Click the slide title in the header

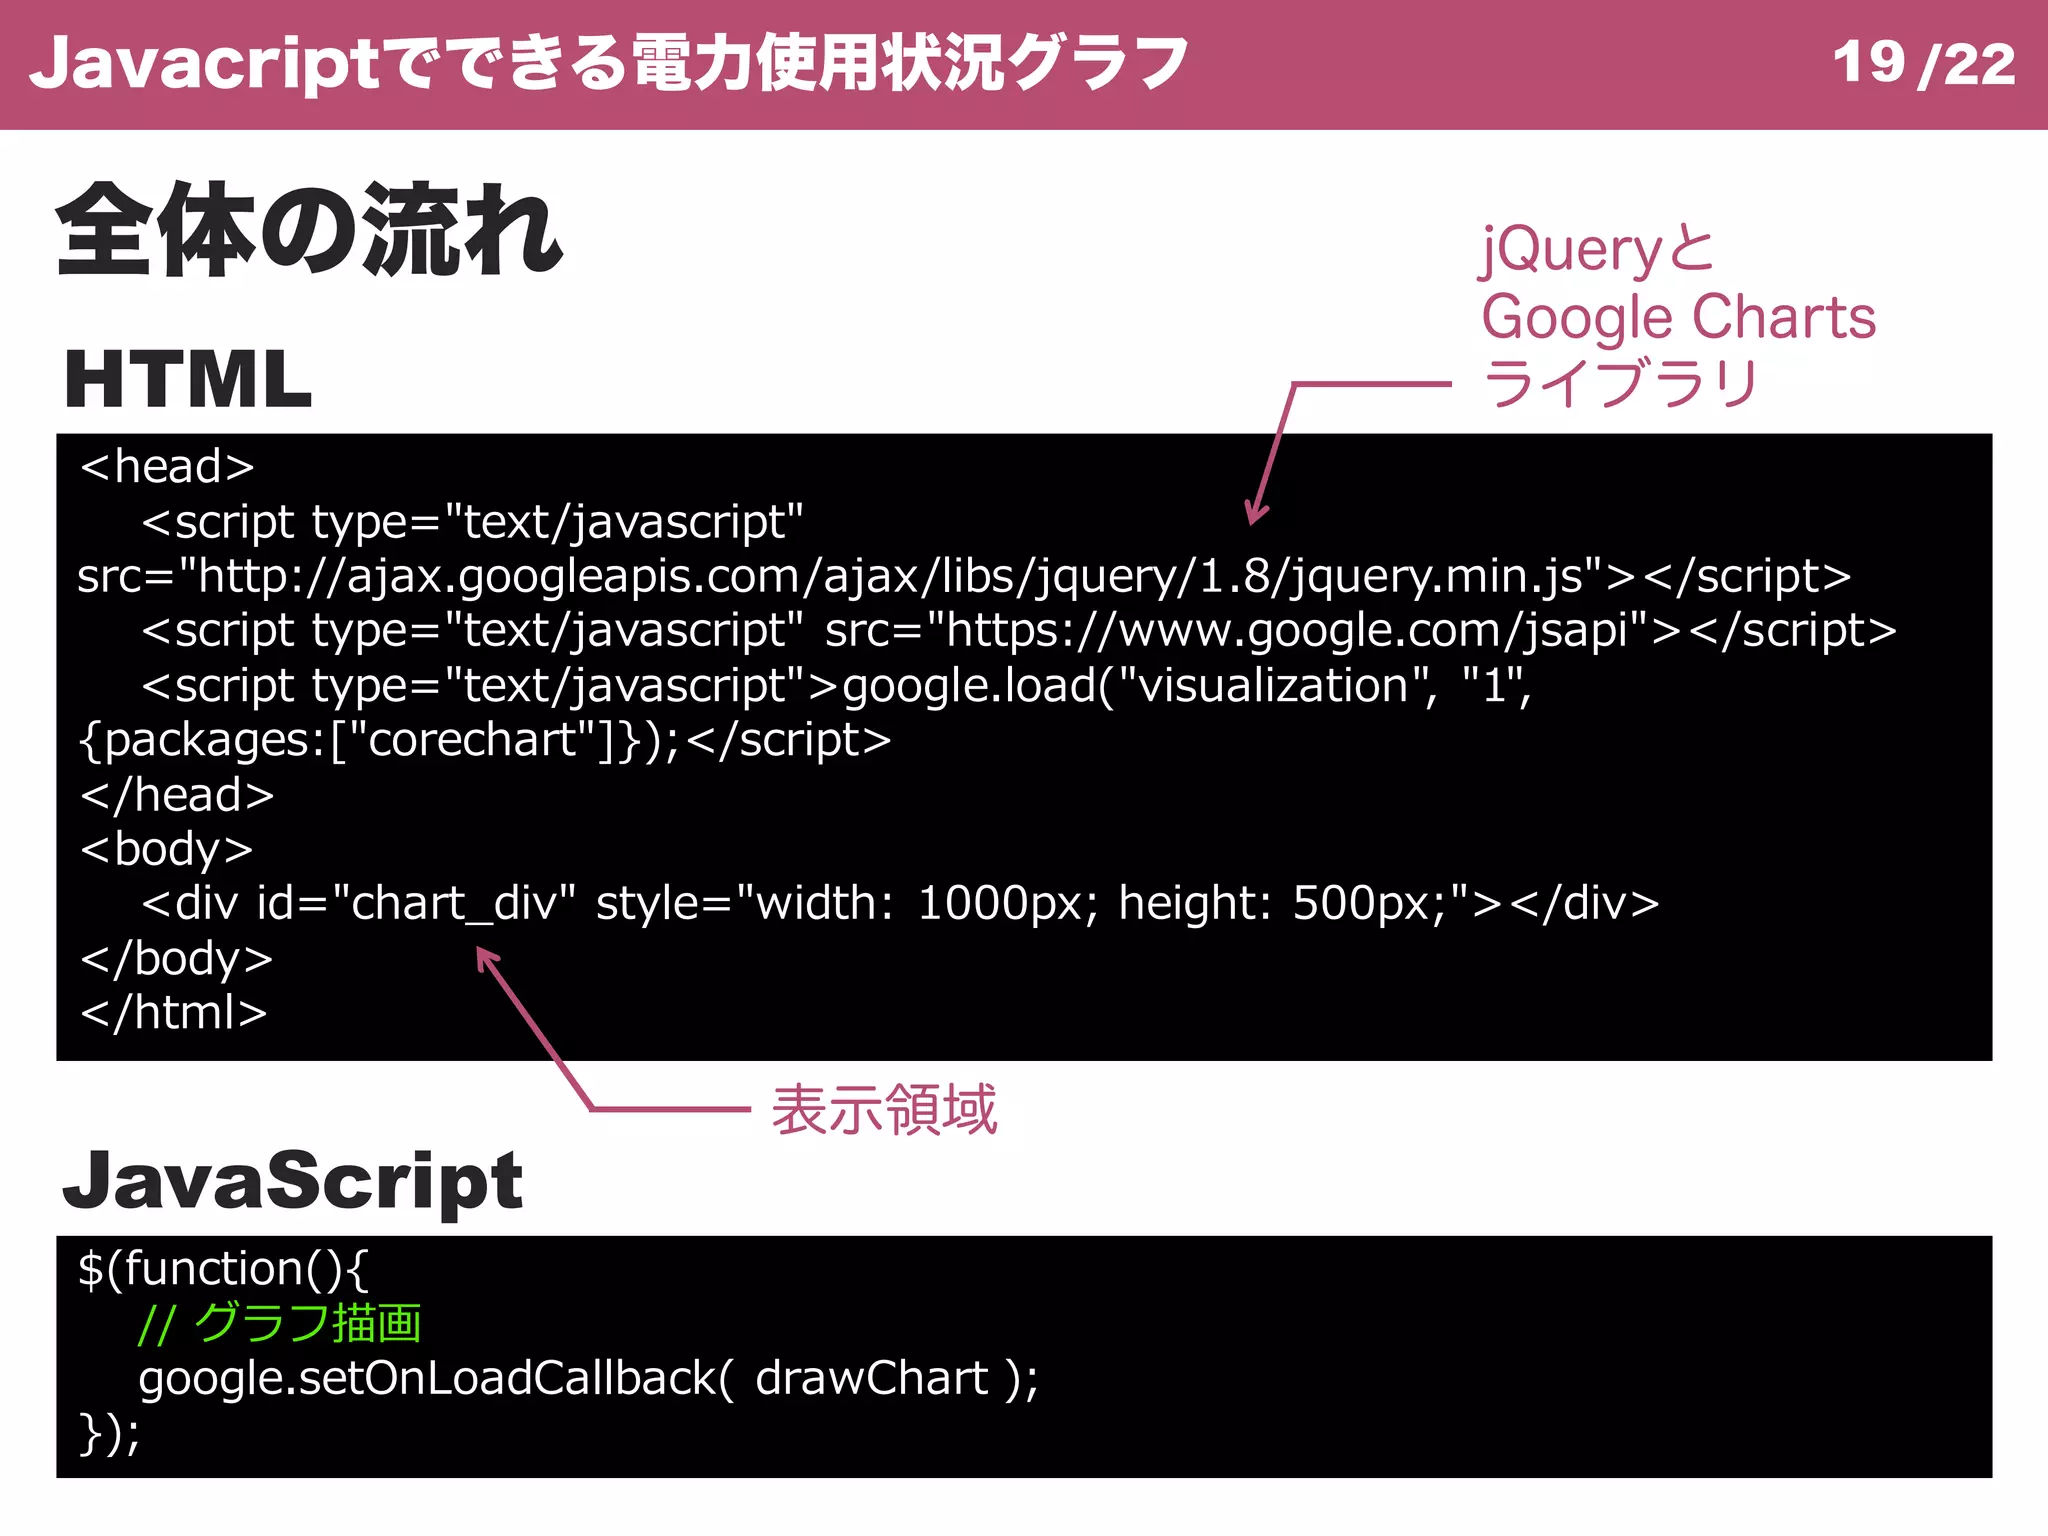point(608,64)
